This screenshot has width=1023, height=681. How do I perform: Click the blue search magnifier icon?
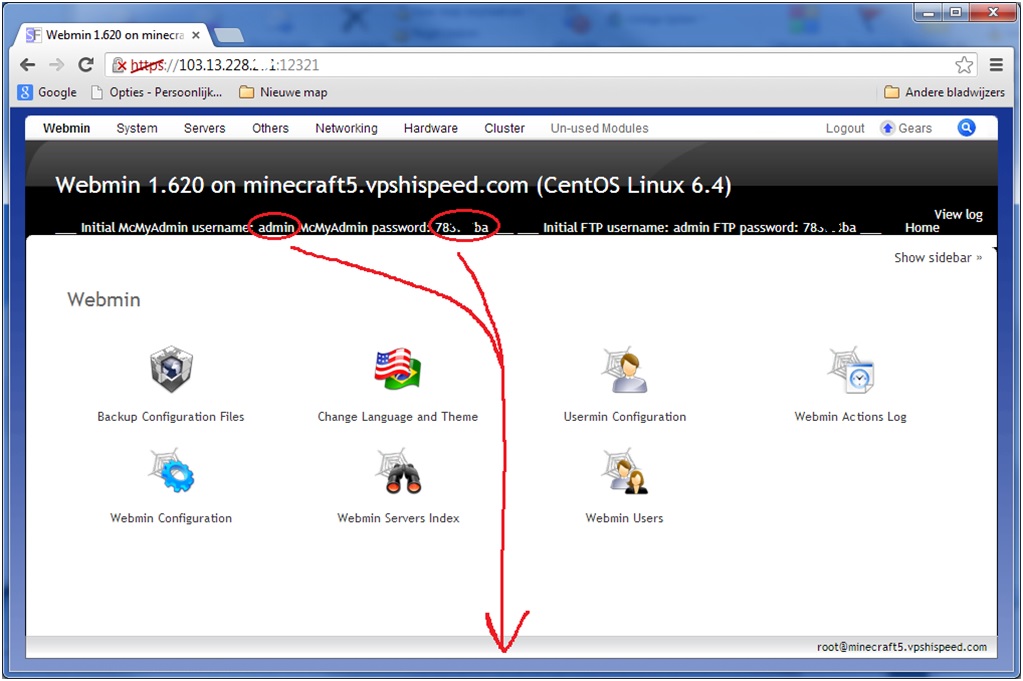(x=966, y=127)
